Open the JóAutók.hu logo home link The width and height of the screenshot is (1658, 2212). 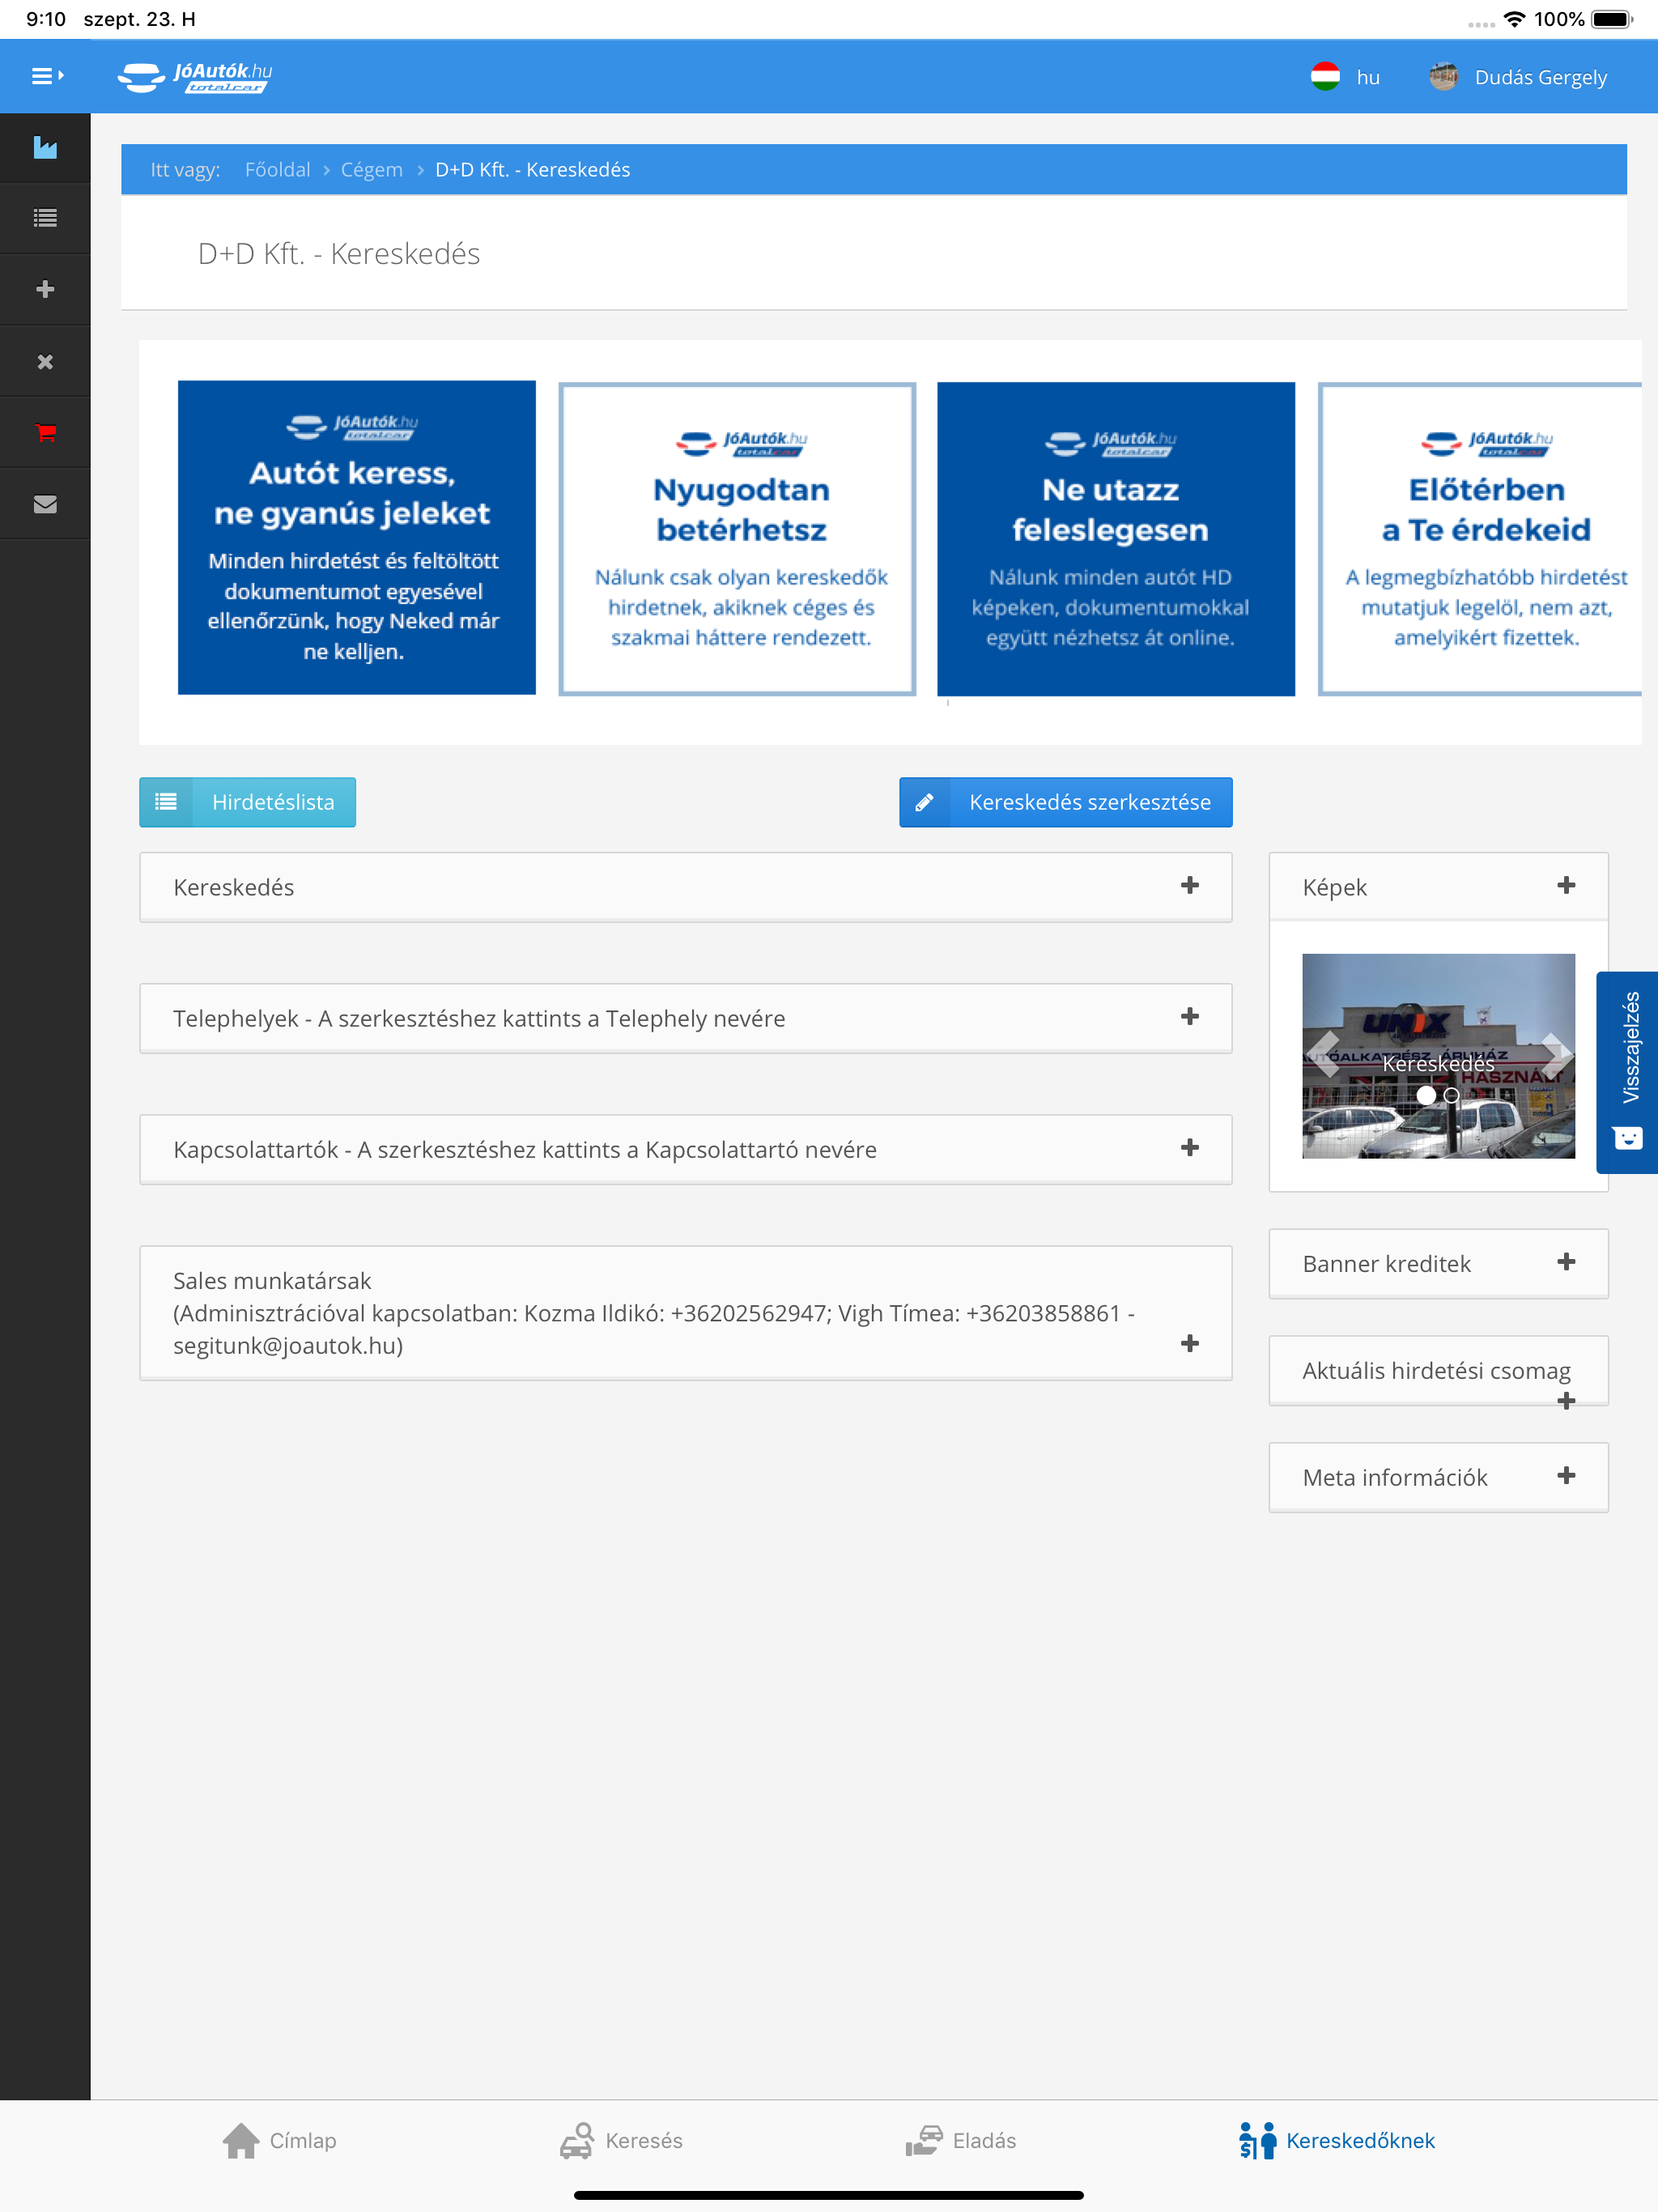click(195, 77)
